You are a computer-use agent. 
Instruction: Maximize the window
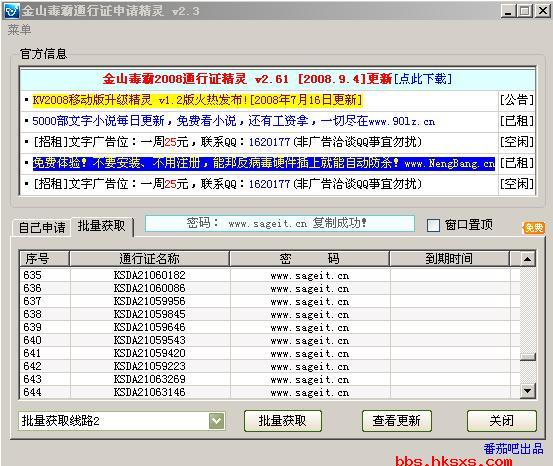(x=524, y=11)
